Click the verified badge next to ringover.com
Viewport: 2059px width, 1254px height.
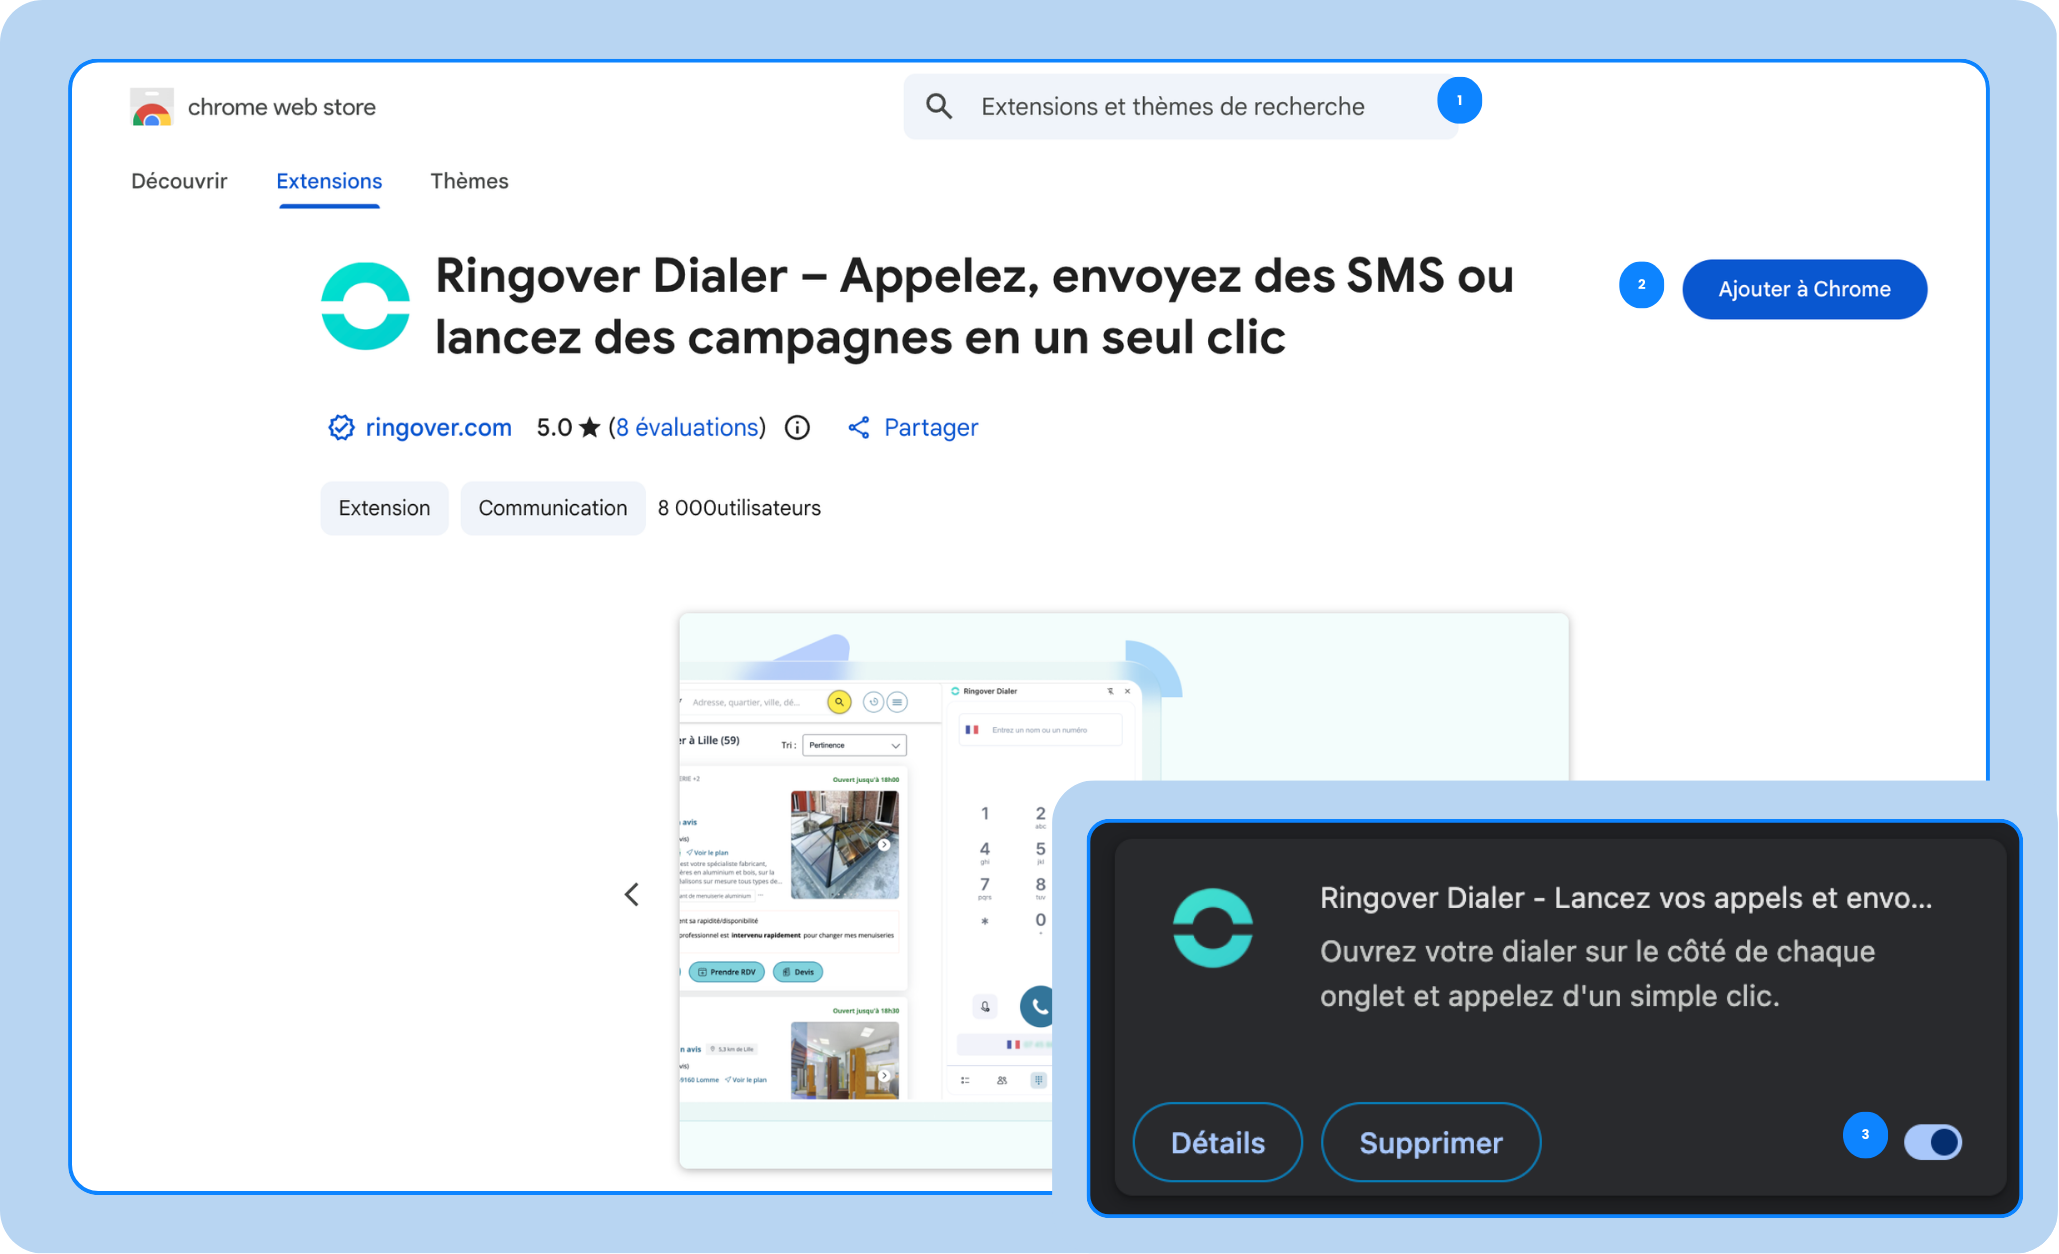coord(341,428)
